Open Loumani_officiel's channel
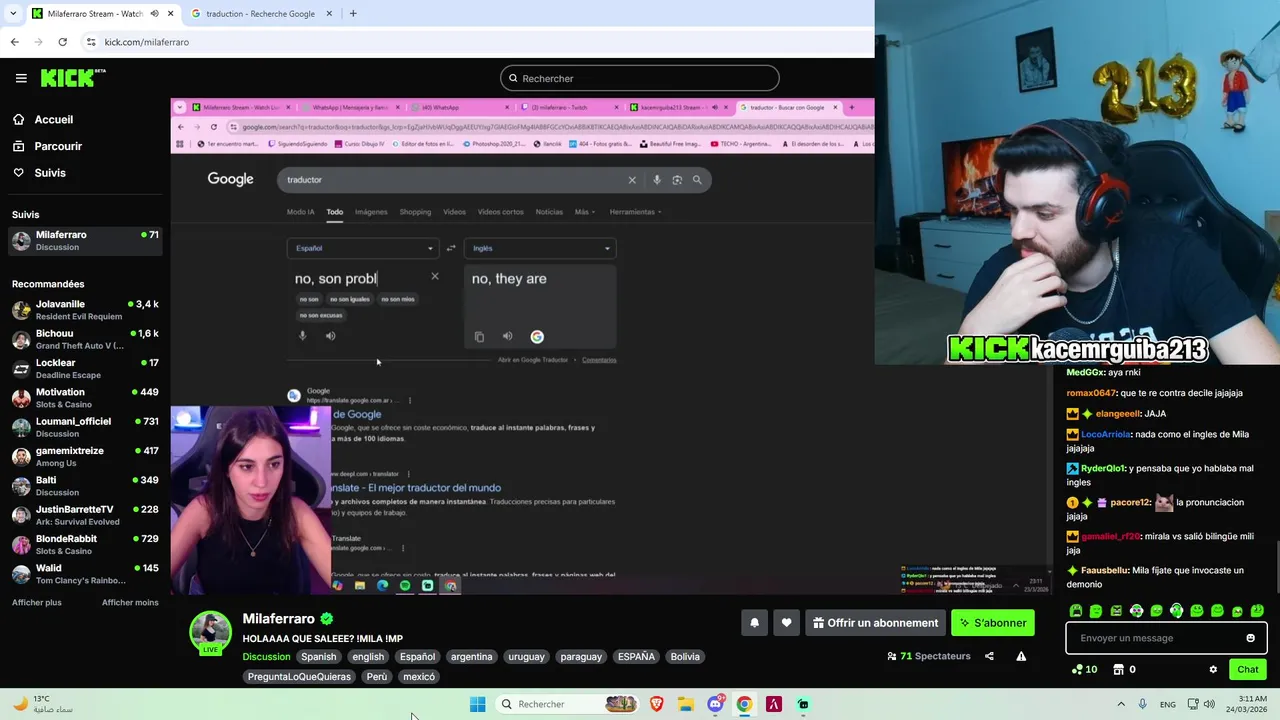The image size is (1280, 720). click(x=85, y=427)
